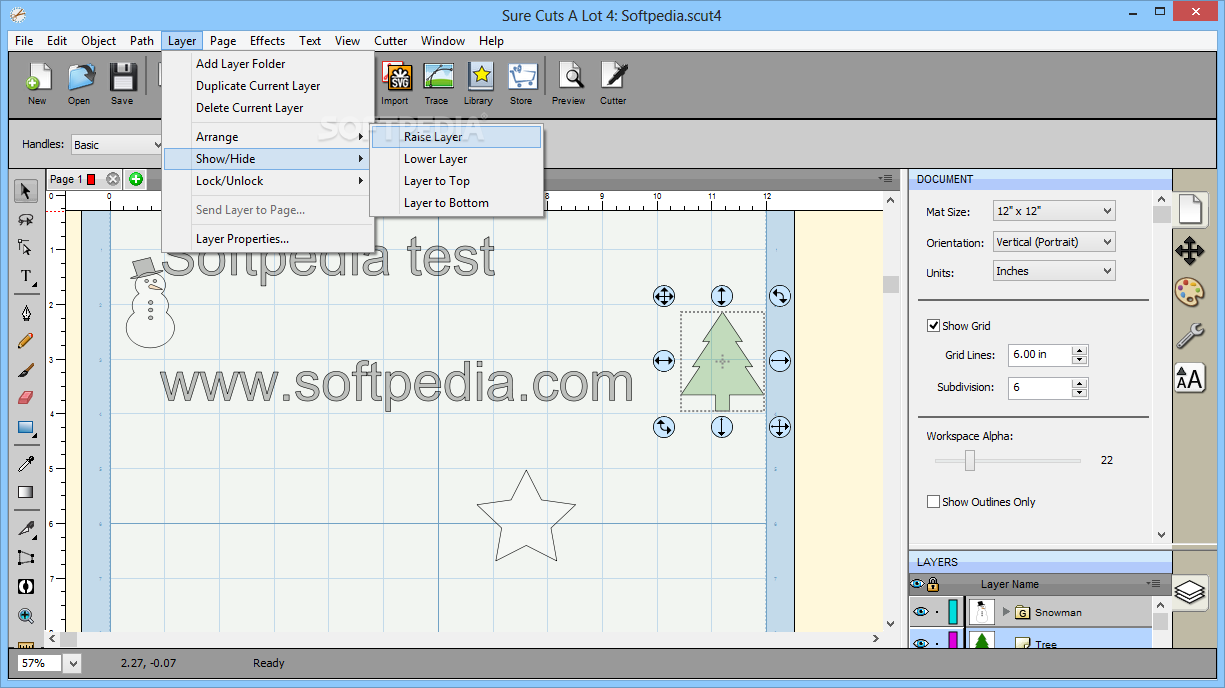Select the Rectangle shape tool

(26, 427)
